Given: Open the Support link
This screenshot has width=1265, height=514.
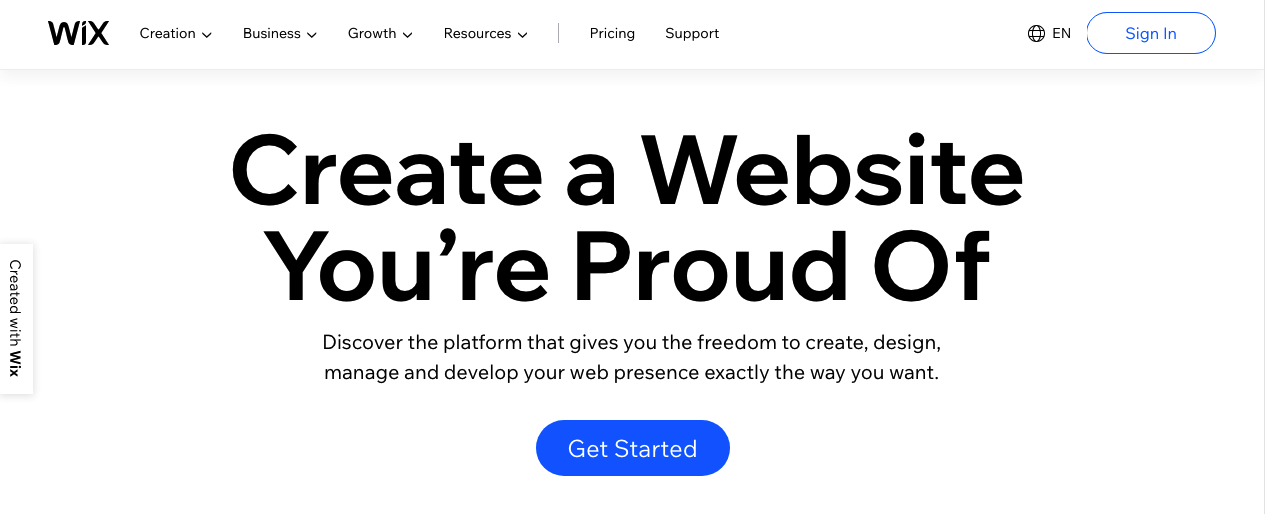Looking at the screenshot, I should point(692,33).
